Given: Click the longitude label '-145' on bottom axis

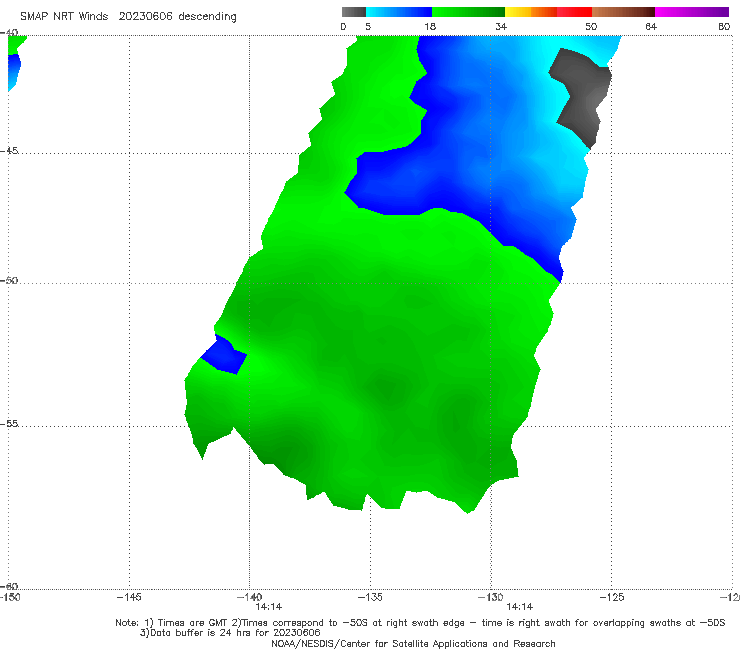Looking at the screenshot, I should [x=129, y=597].
